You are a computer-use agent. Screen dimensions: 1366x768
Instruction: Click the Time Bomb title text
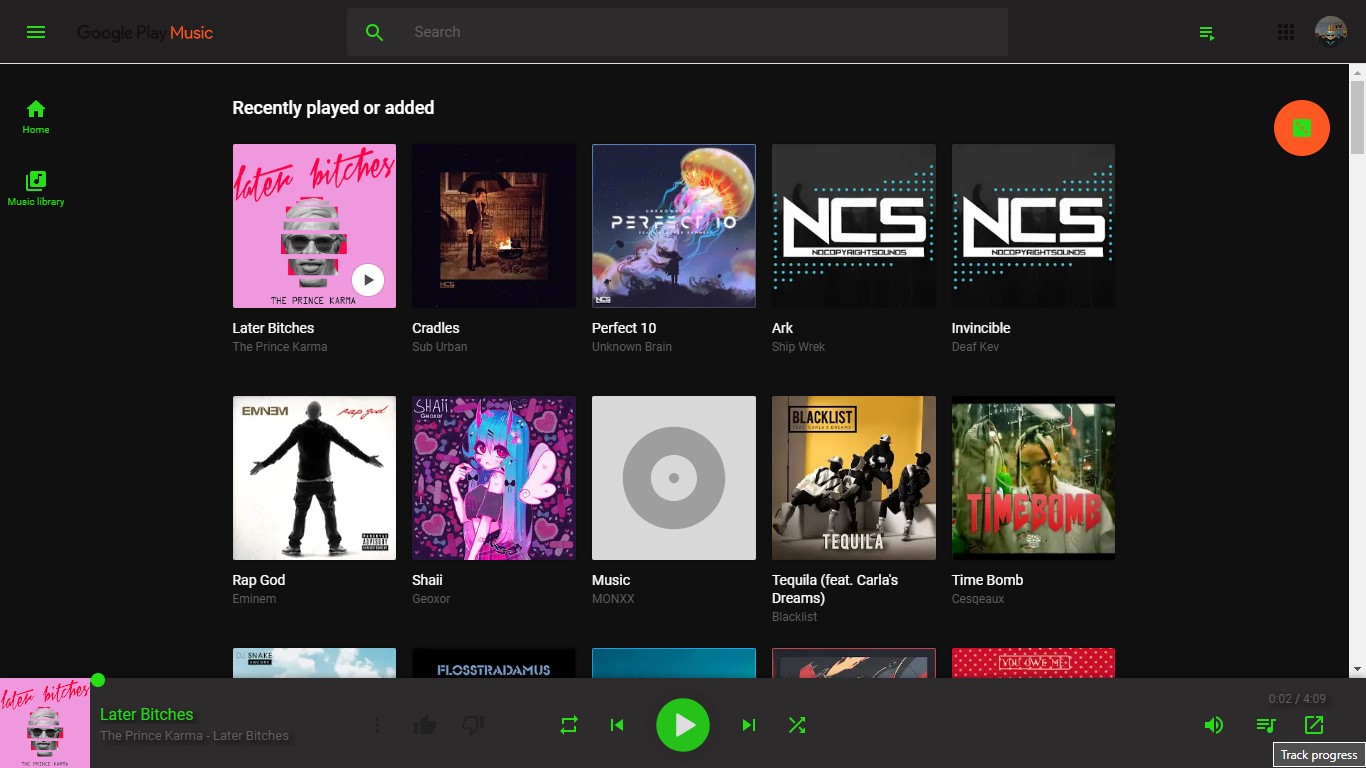(987, 580)
